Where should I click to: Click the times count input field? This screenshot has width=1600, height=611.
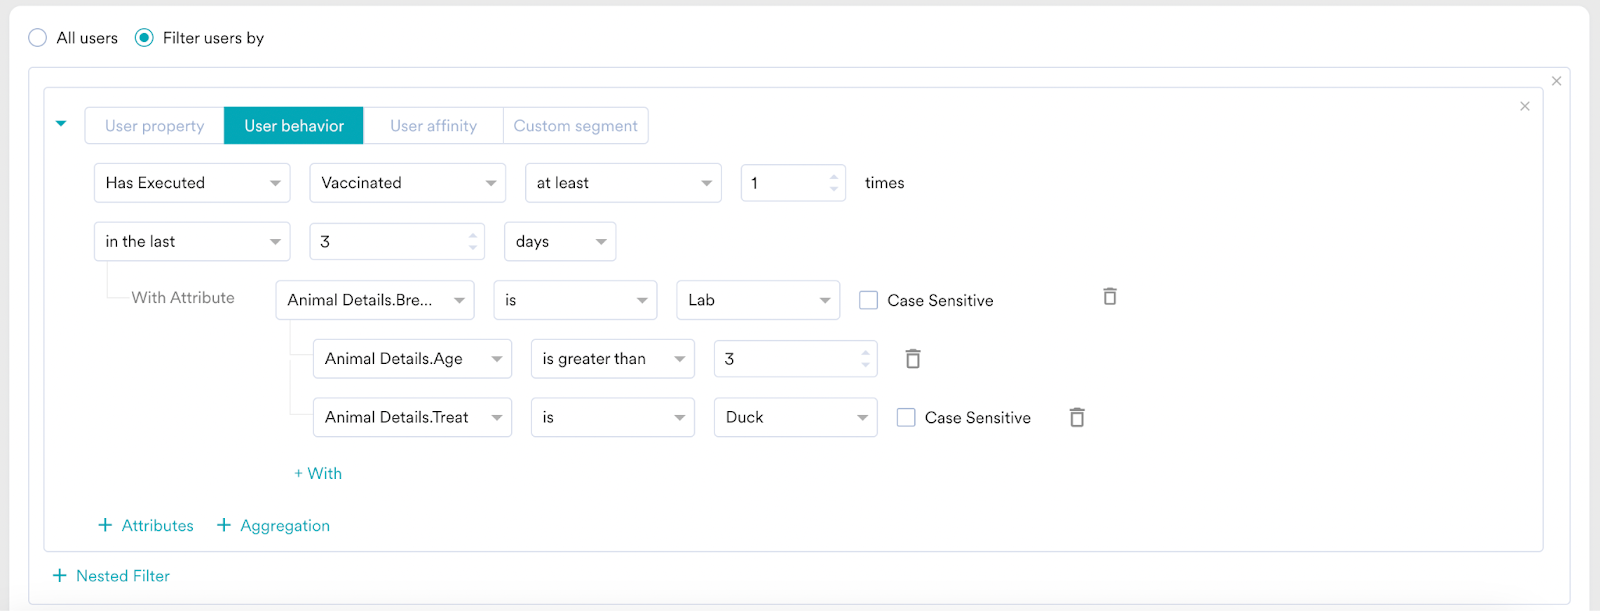783,183
